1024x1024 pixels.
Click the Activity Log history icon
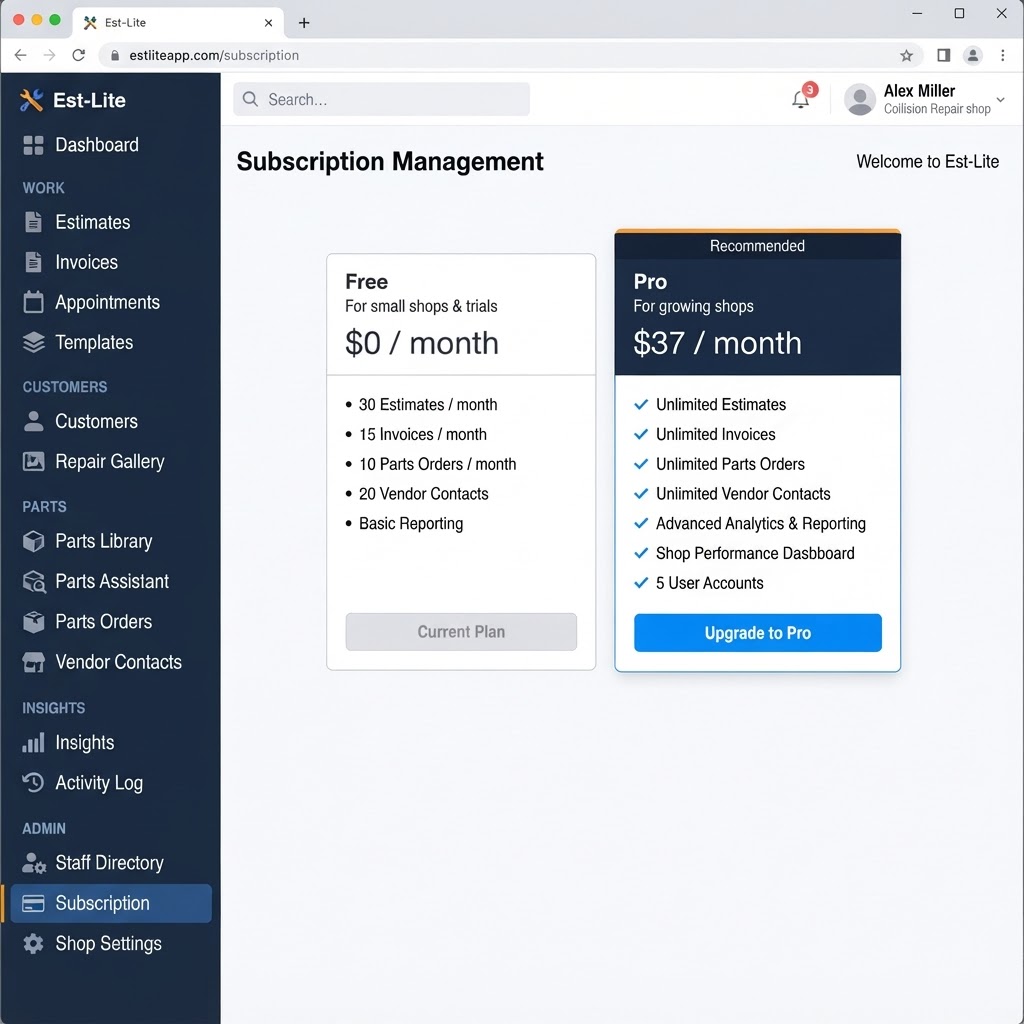[x=33, y=782]
